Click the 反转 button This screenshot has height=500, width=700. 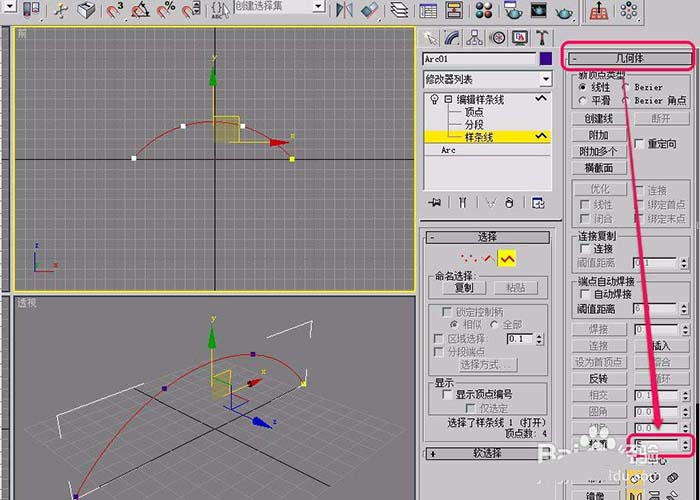(598, 378)
